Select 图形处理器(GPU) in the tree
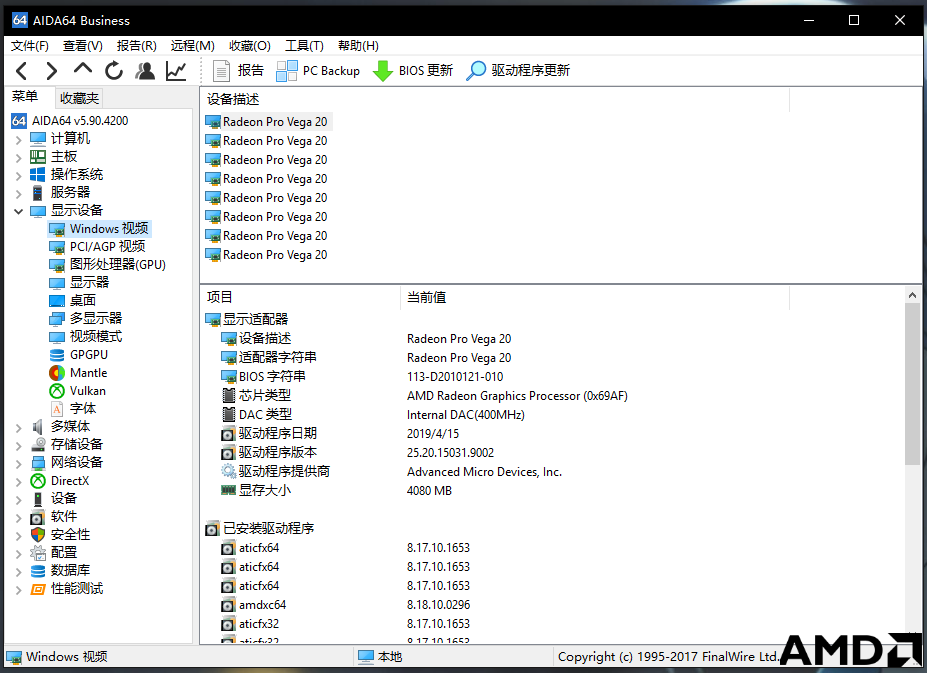927x673 pixels. [108, 264]
